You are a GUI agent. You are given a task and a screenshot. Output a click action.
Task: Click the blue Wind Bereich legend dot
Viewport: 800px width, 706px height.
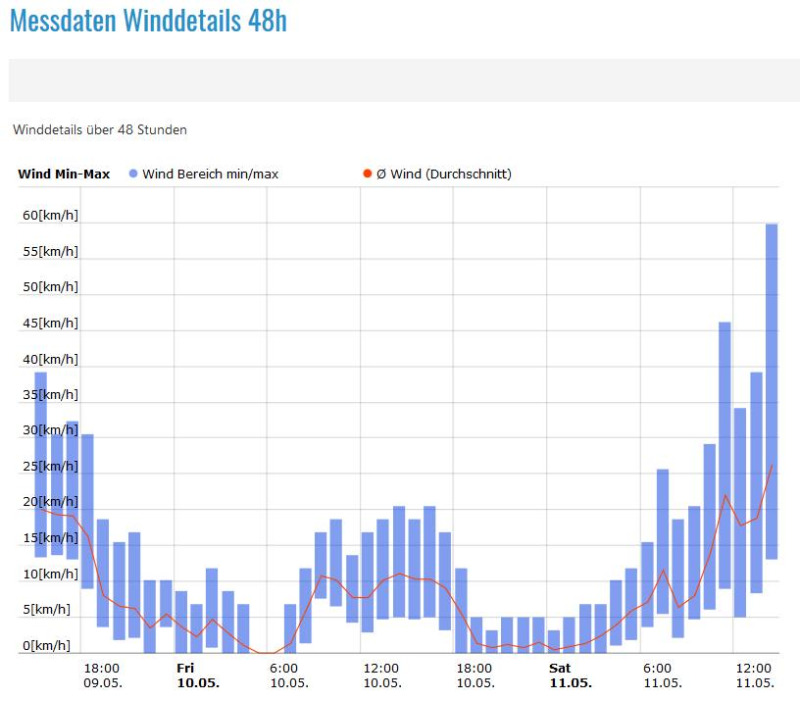pyautogui.click(x=133, y=174)
